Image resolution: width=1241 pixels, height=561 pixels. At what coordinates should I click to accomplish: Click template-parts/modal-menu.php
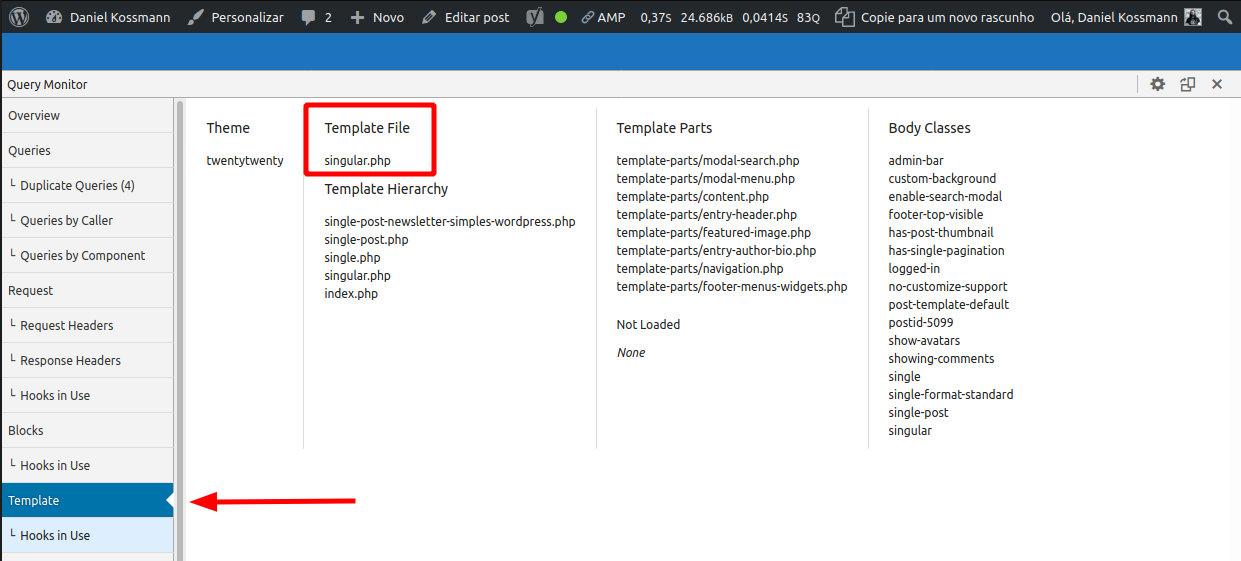(706, 179)
